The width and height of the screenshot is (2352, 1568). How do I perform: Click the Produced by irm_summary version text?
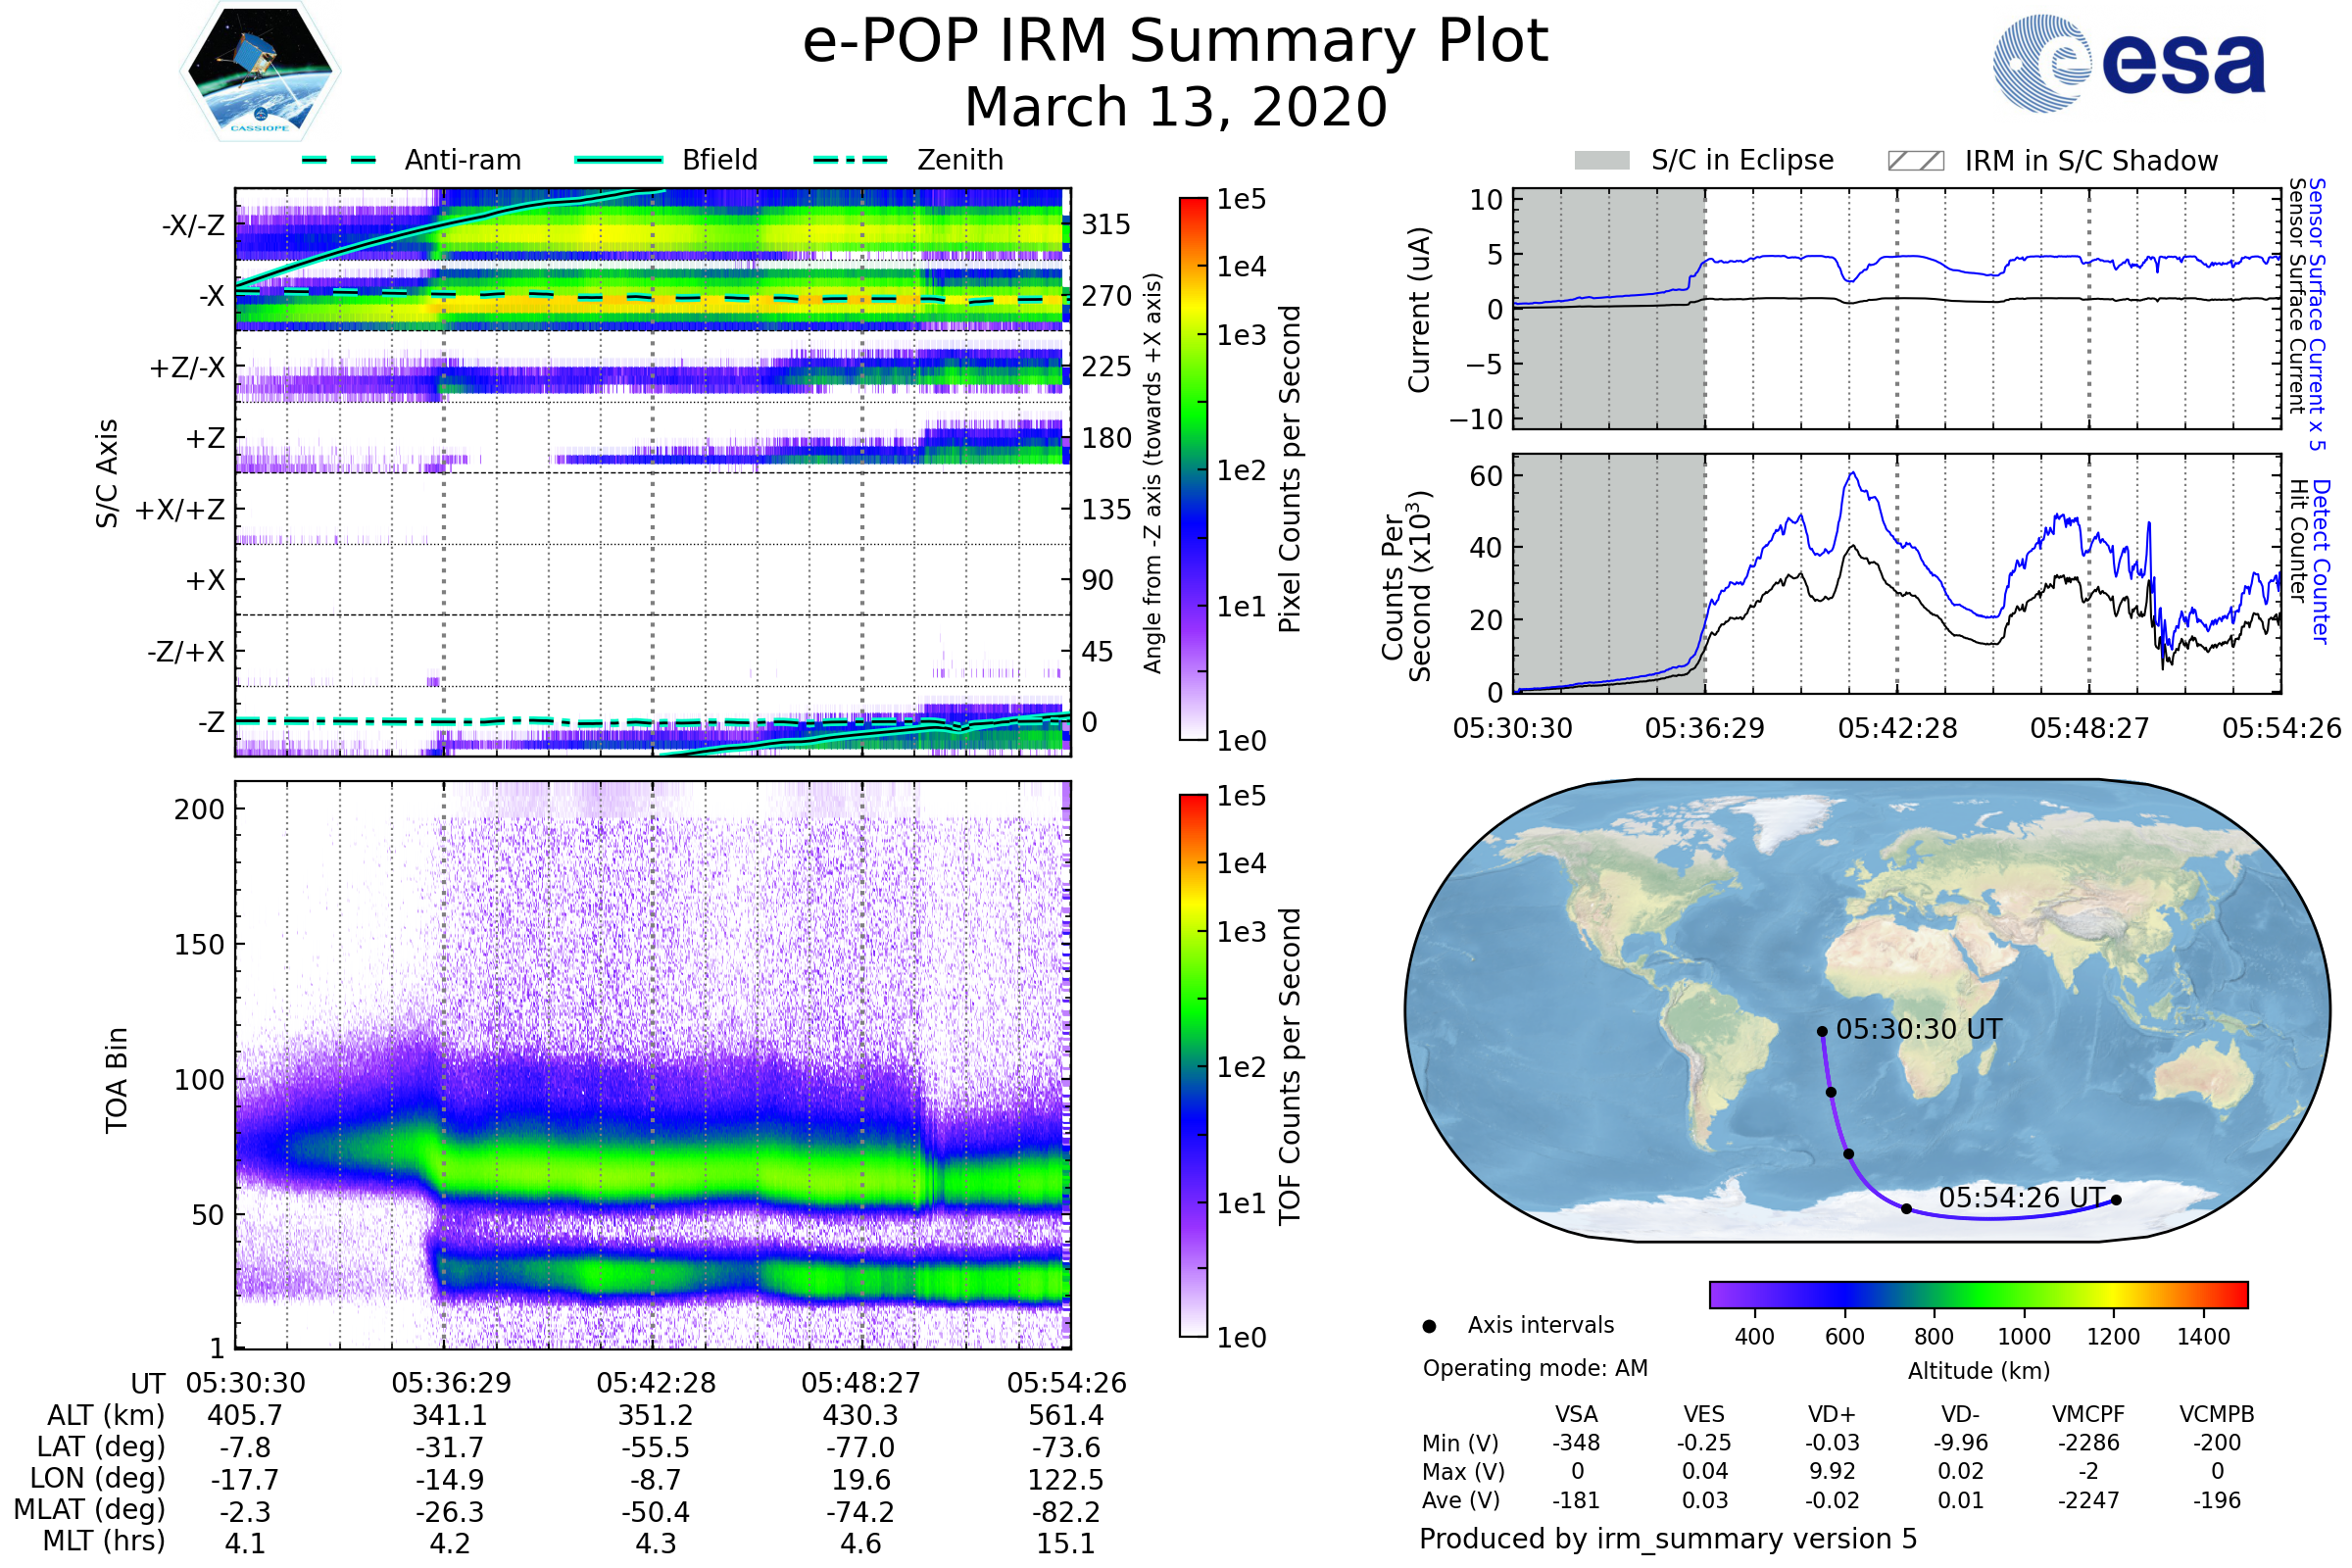pyautogui.click(x=1667, y=1538)
